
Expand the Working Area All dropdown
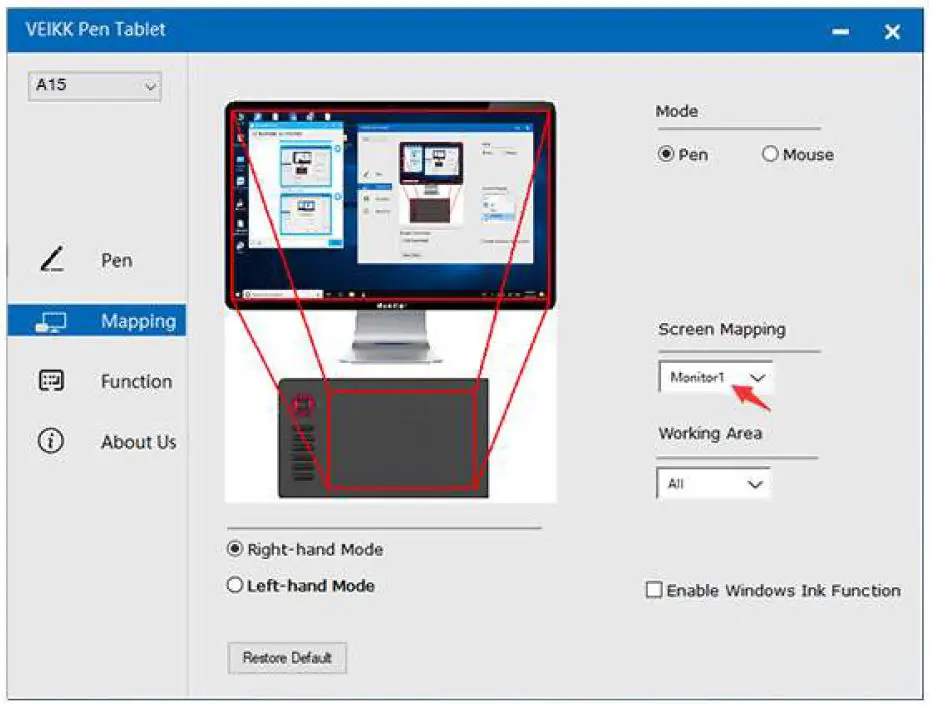(x=713, y=483)
